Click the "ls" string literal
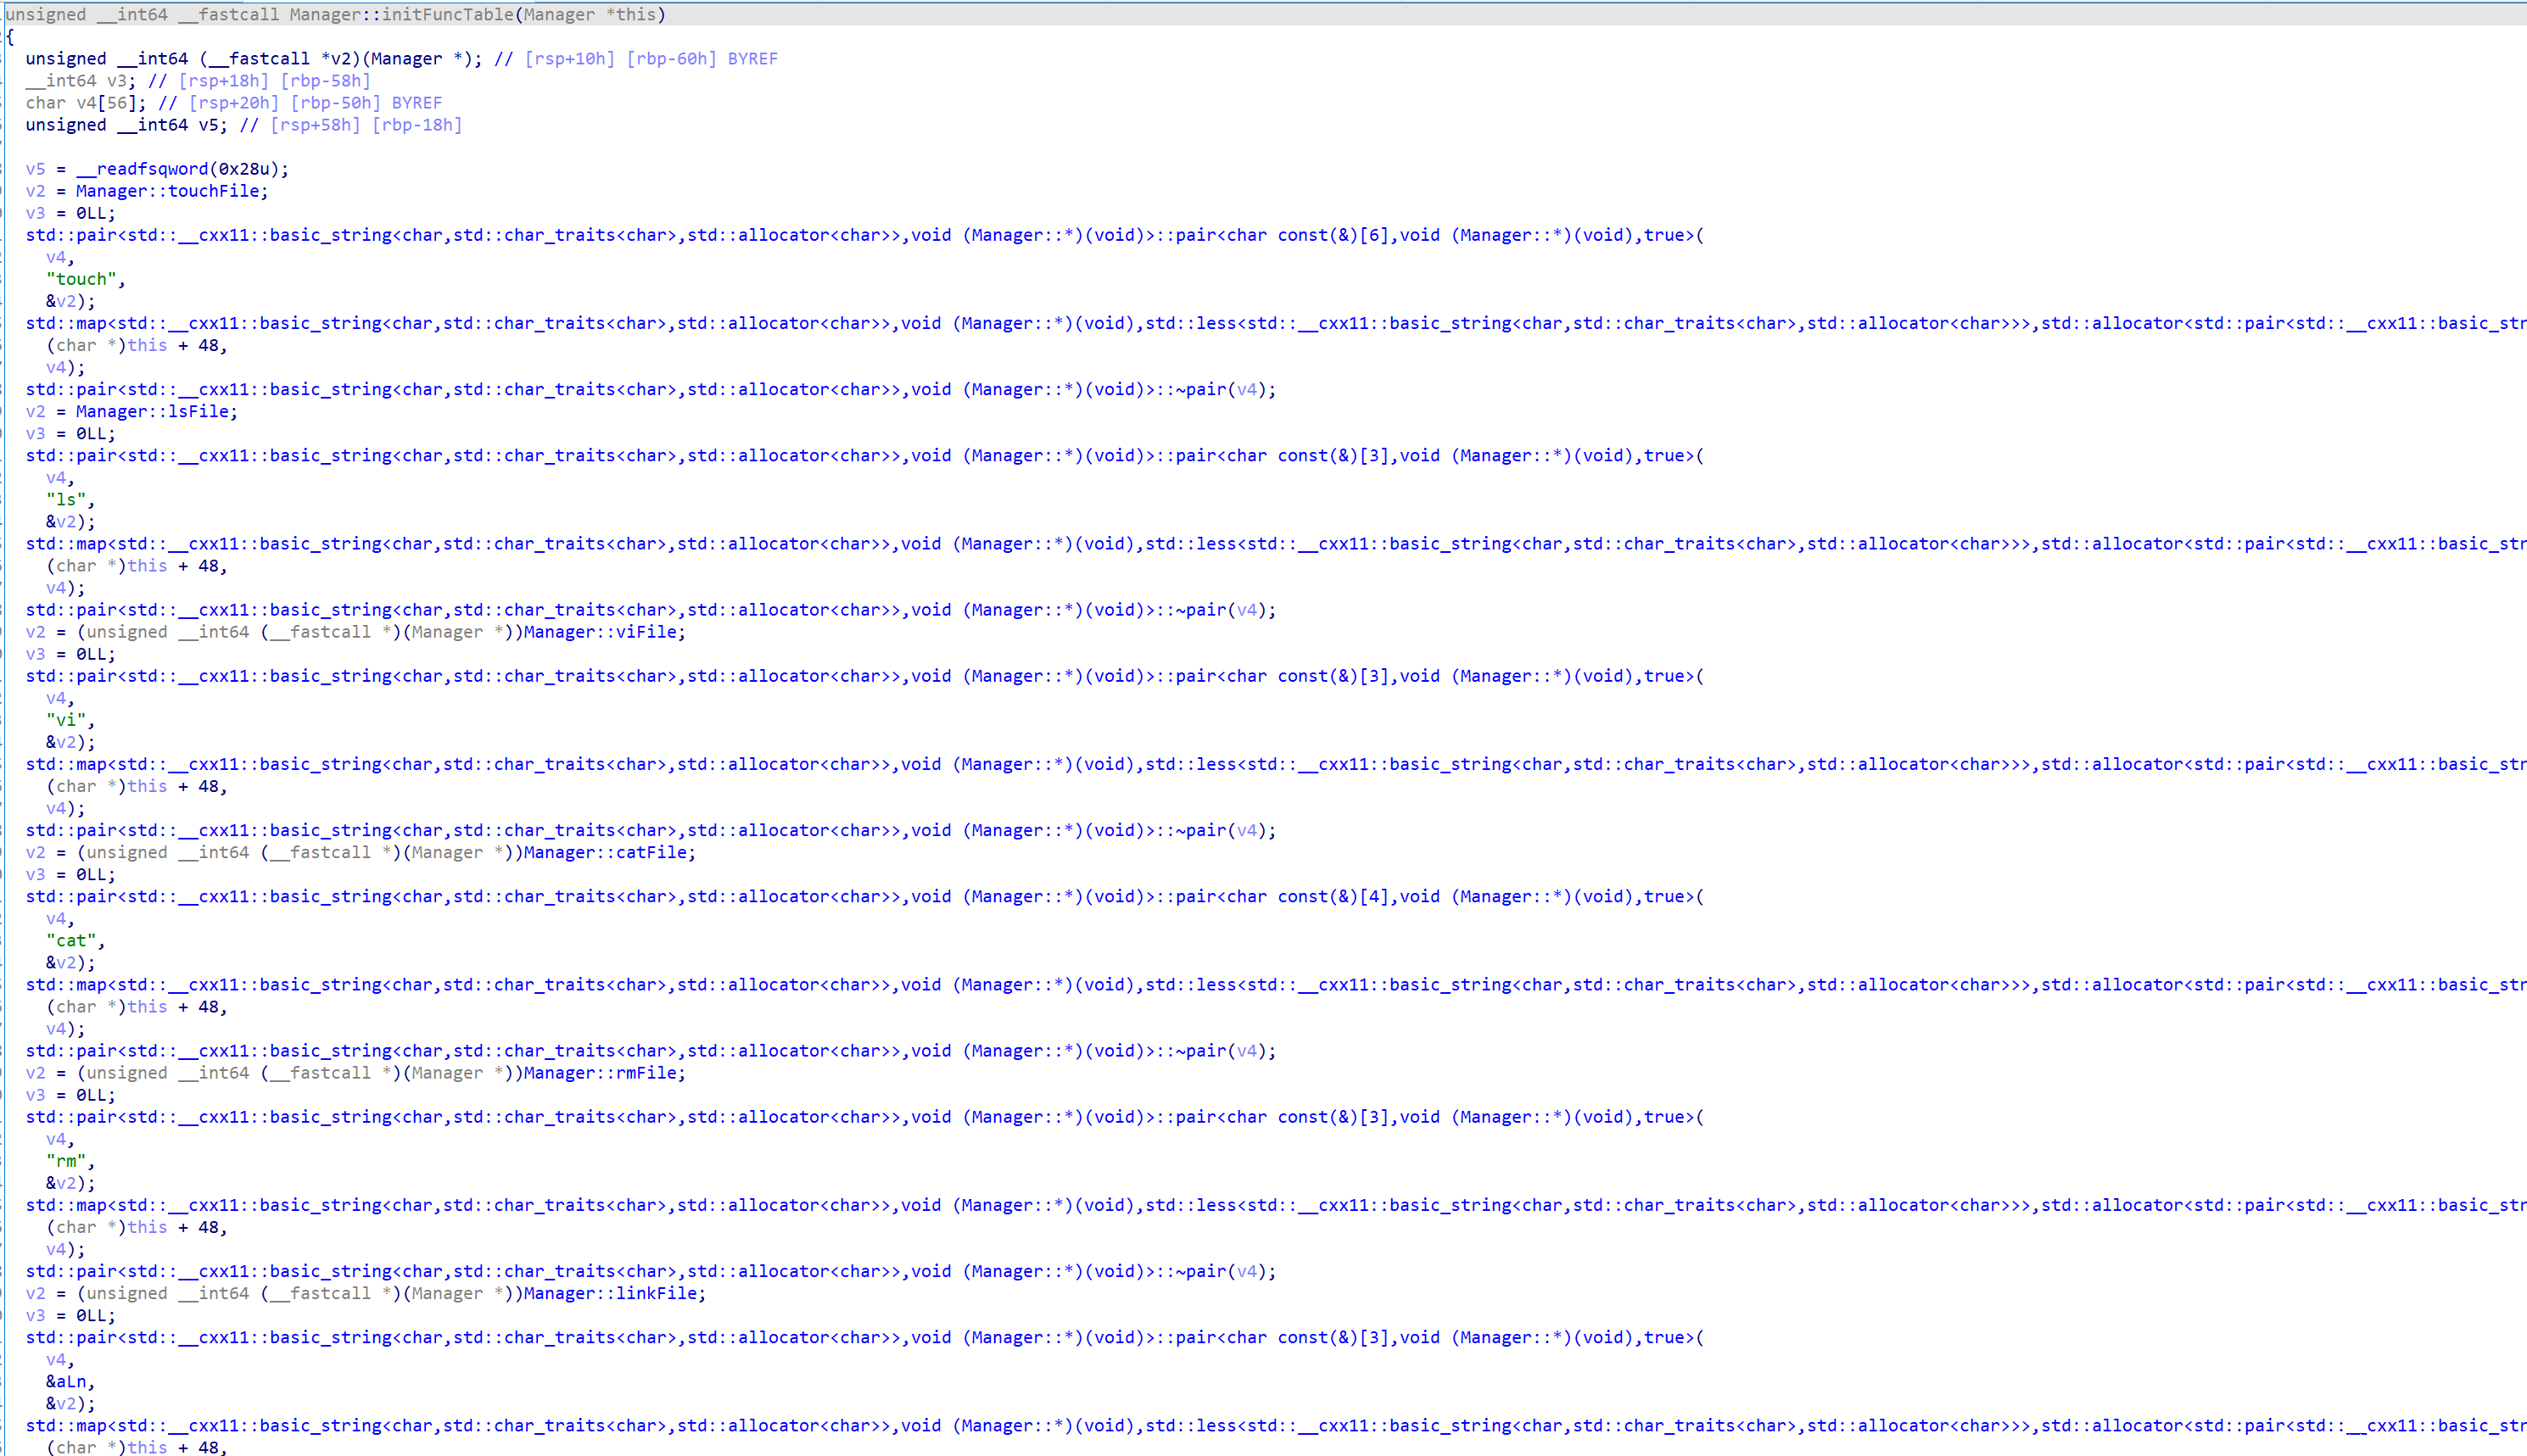This screenshot has width=2527, height=1456. tap(65, 499)
